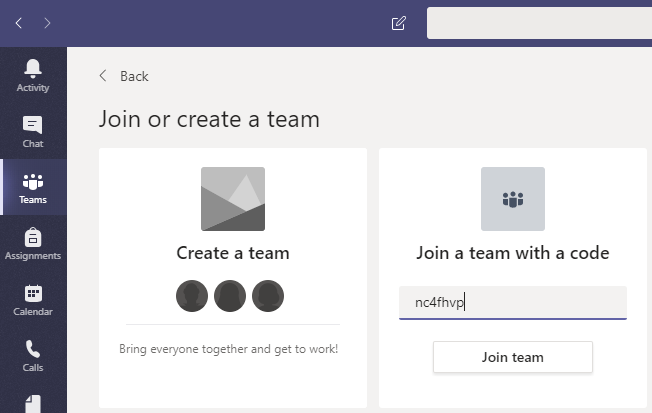Screen dimensions: 652x413
Task: Click the Create a team heading
Action: pos(233,253)
